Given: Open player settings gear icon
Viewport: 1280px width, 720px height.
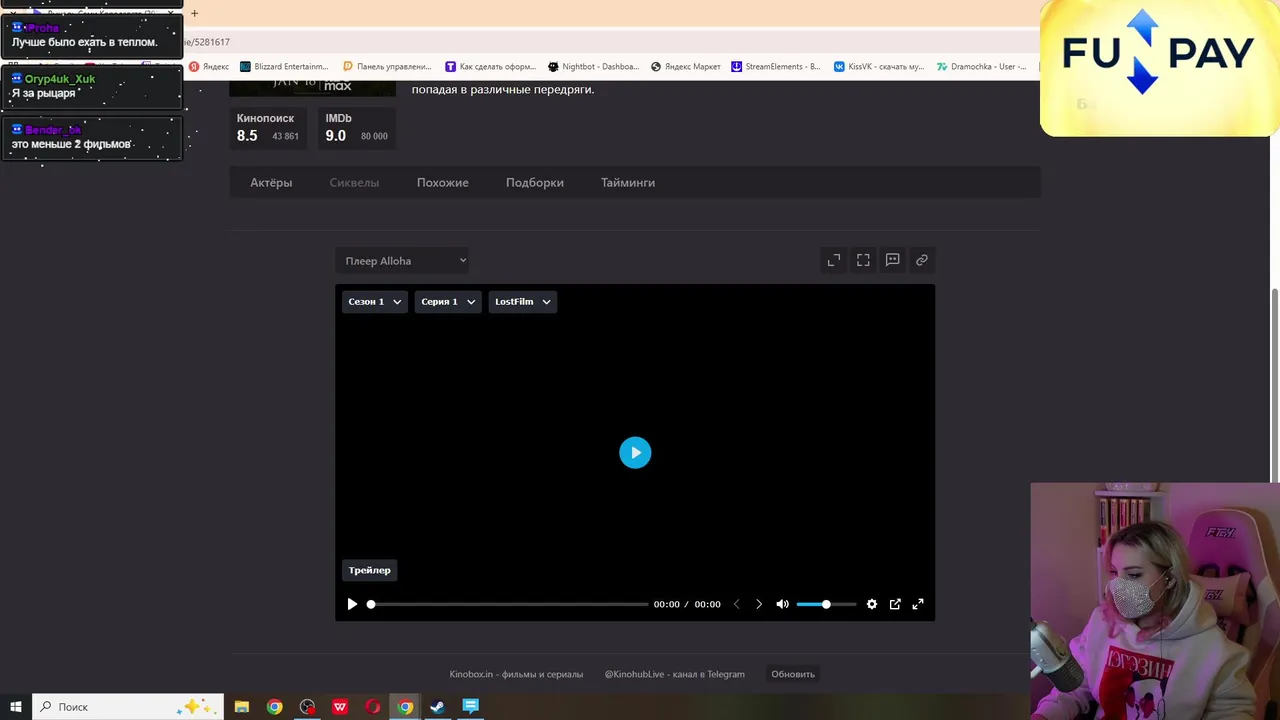Looking at the screenshot, I should [872, 604].
